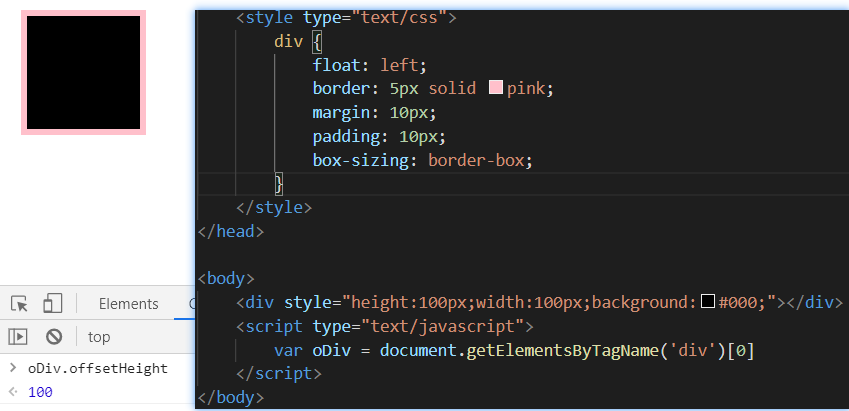Select the closing style tag

point(274,207)
